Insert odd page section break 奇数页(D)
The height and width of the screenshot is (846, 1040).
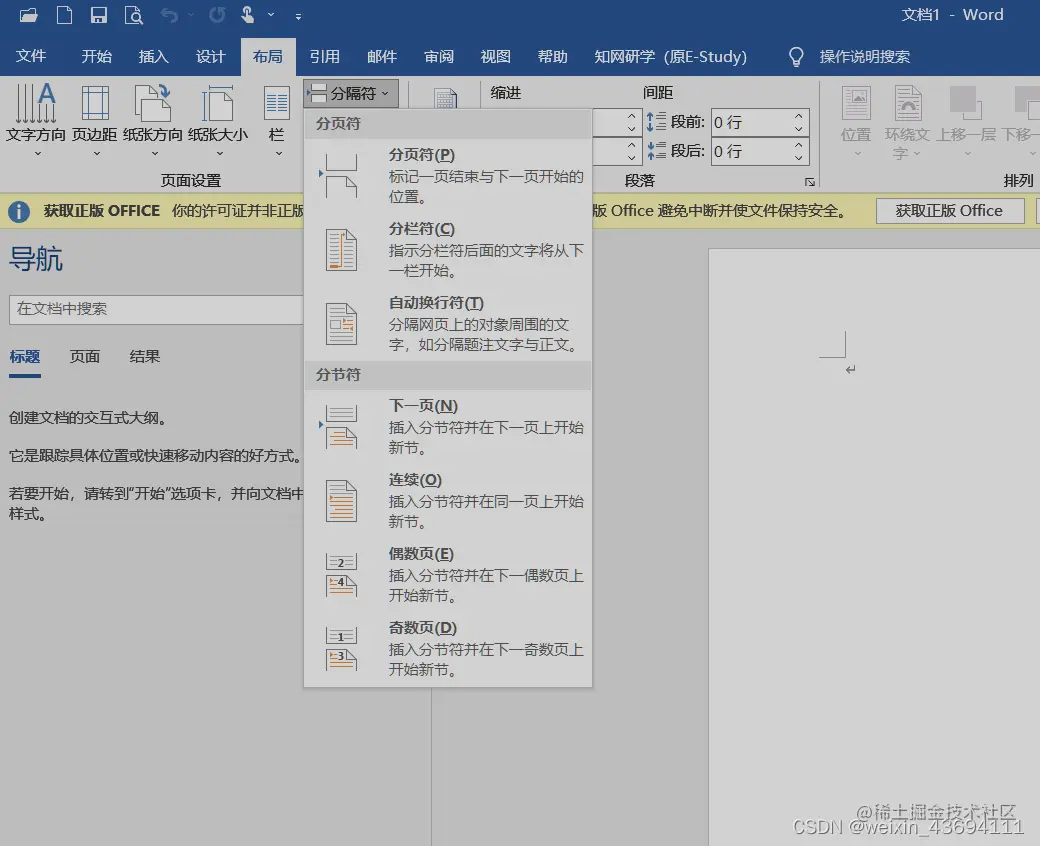click(x=448, y=648)
